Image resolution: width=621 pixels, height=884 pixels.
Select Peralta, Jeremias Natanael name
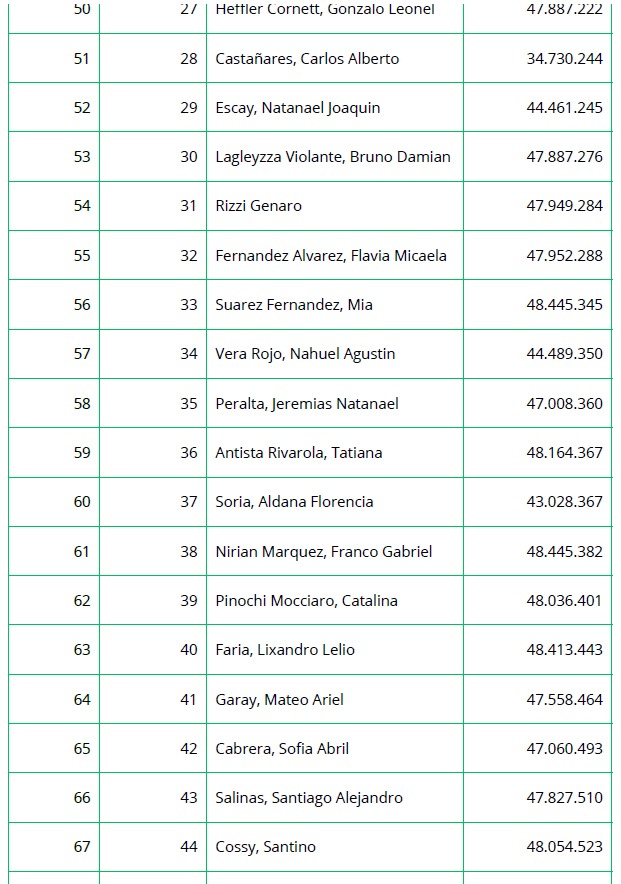pyautogui.click(x=307, y=404)
